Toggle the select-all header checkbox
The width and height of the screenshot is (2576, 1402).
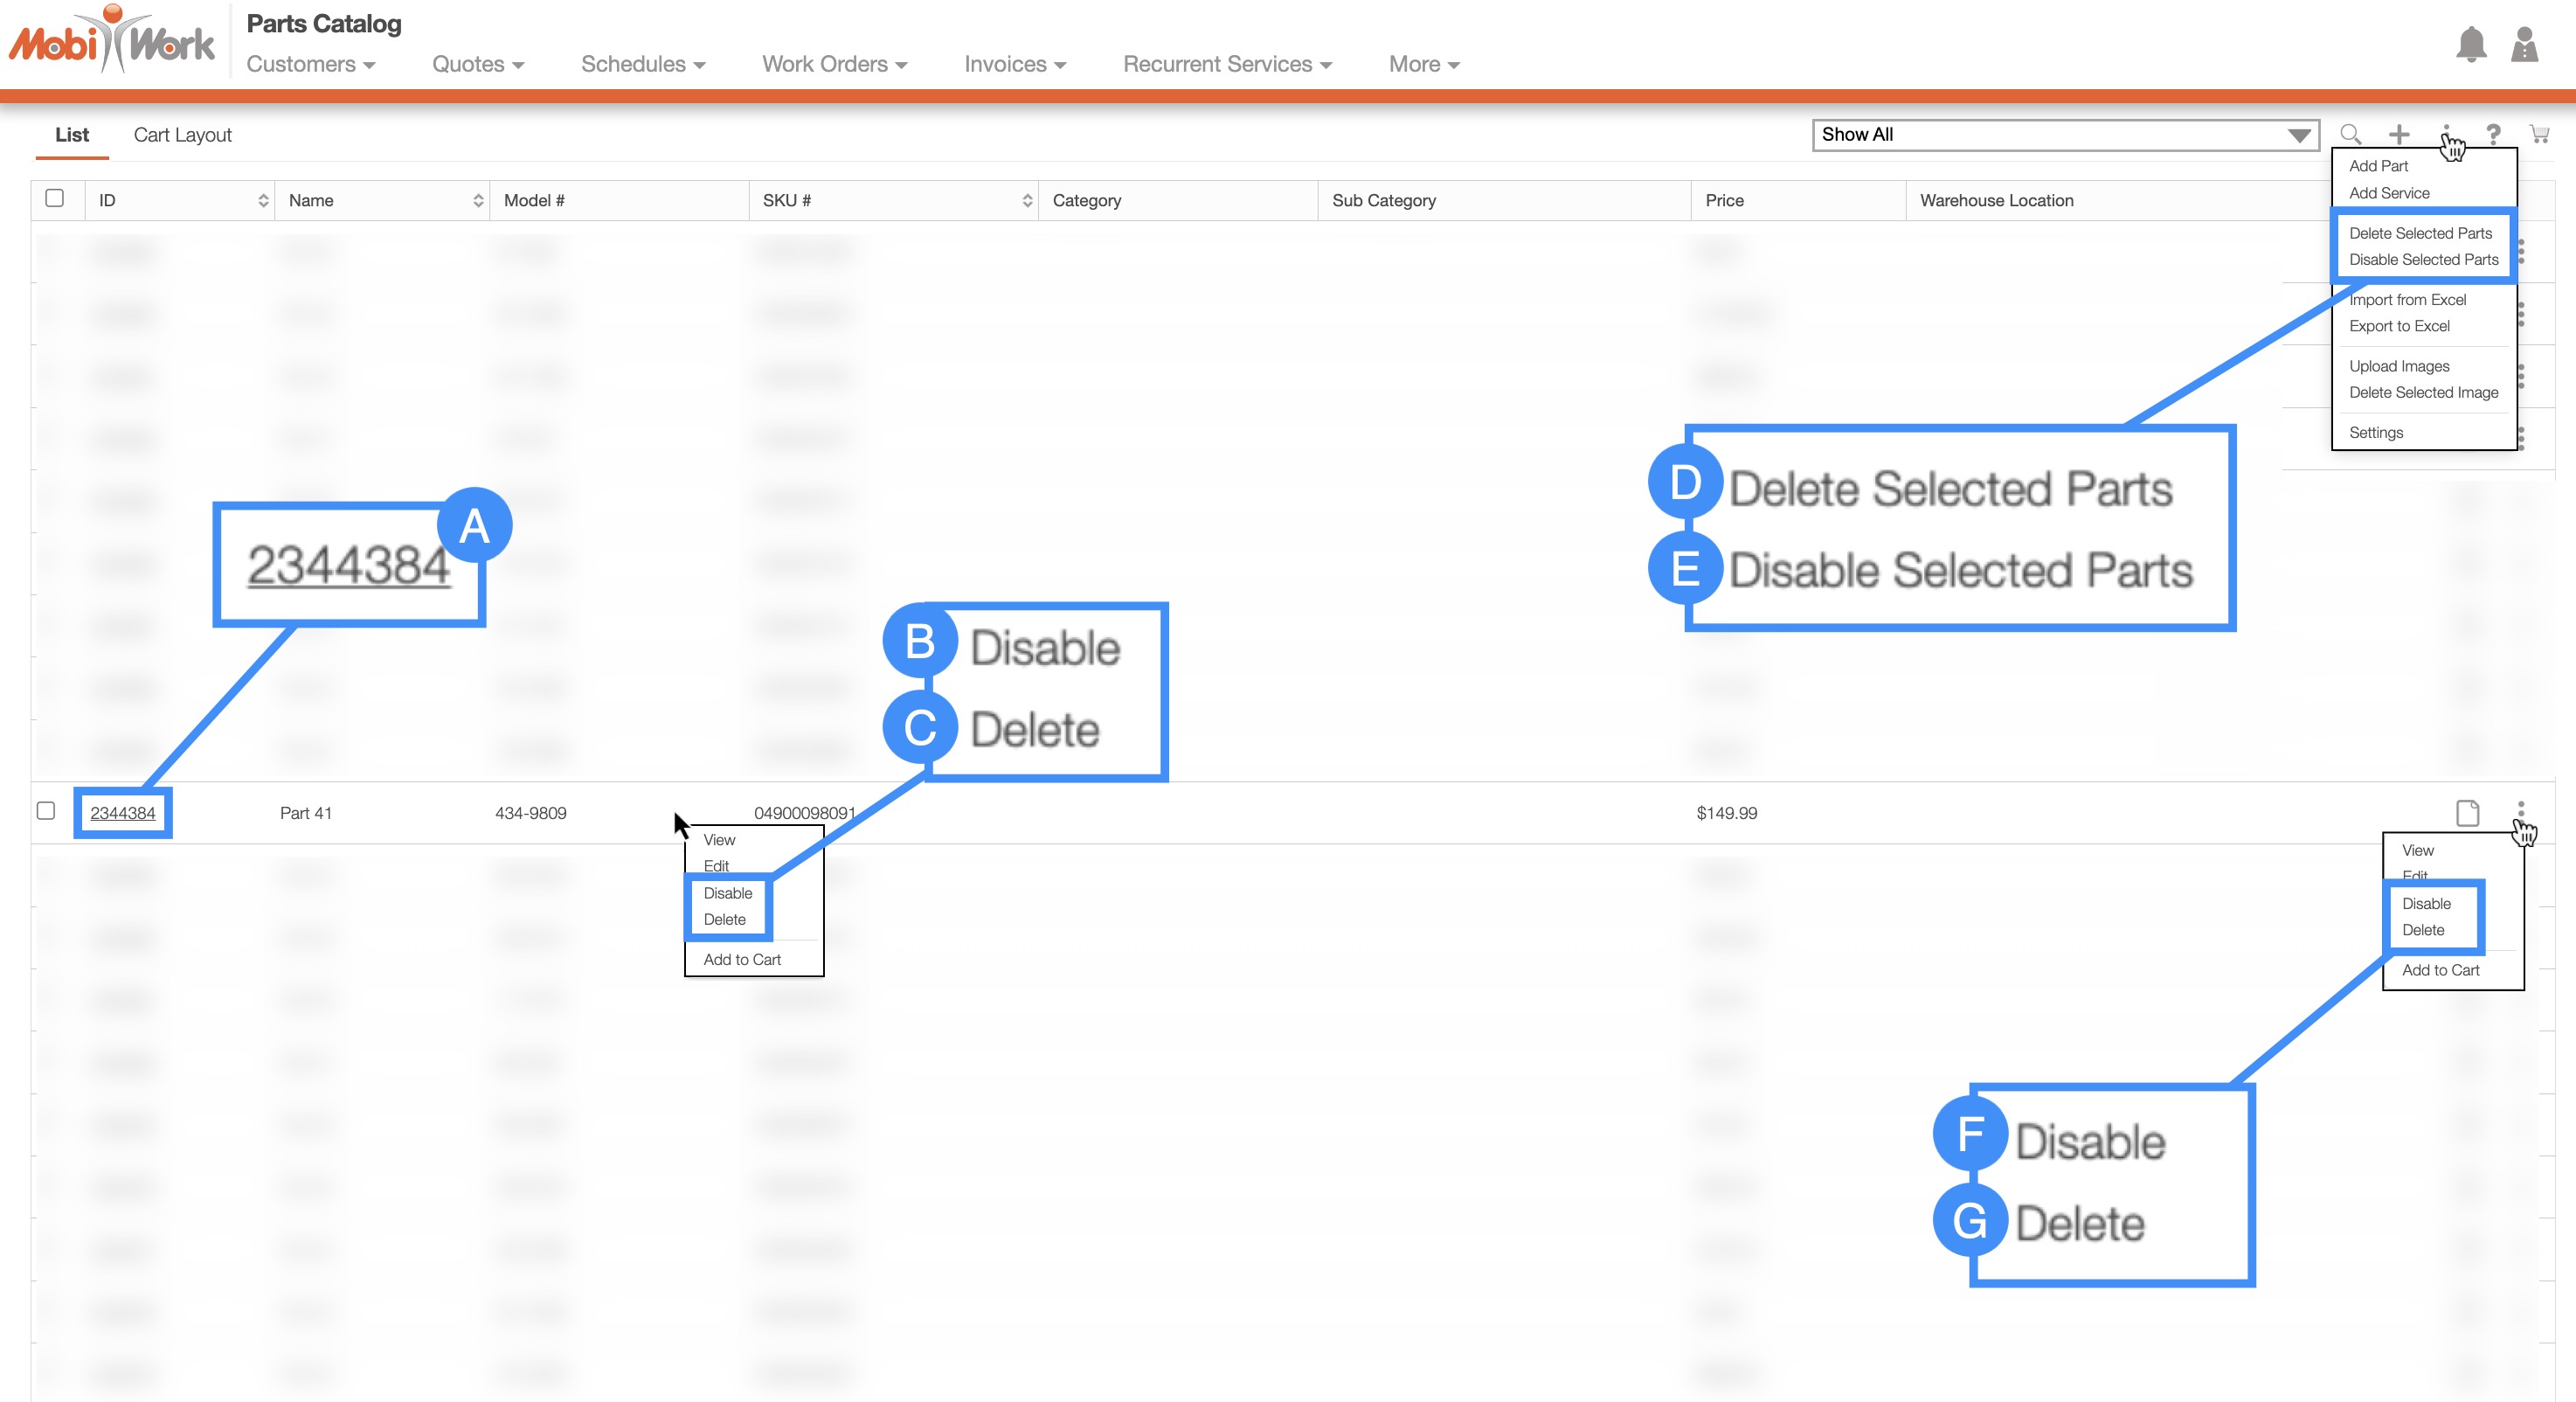(x=55, y=198)
